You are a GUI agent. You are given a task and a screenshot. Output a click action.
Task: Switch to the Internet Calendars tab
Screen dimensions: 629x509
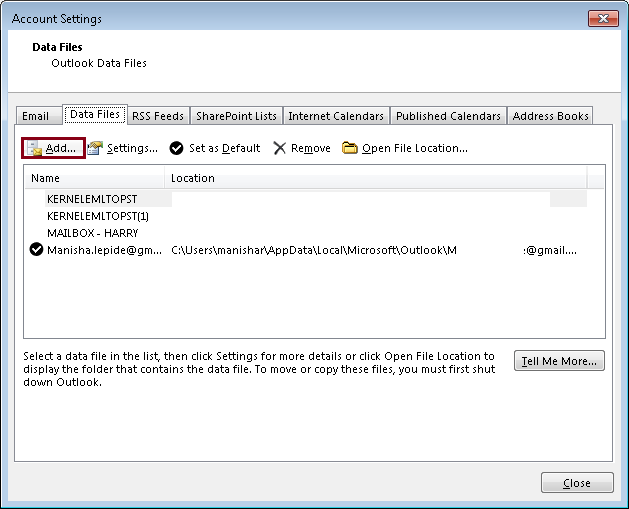[336, 116]
